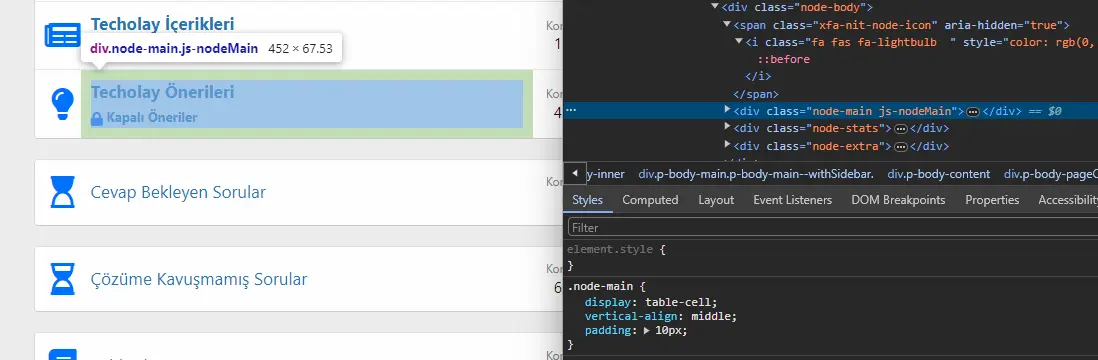The width and height of the screenshot is (1098, 360).
Task: Expand the padding shorthand triangle
Action: (647, 331)
